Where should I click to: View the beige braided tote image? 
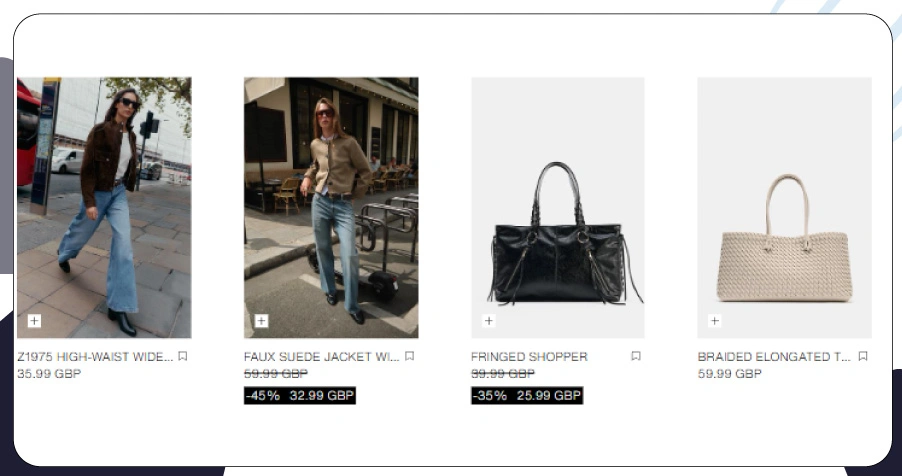pos(785,207)
